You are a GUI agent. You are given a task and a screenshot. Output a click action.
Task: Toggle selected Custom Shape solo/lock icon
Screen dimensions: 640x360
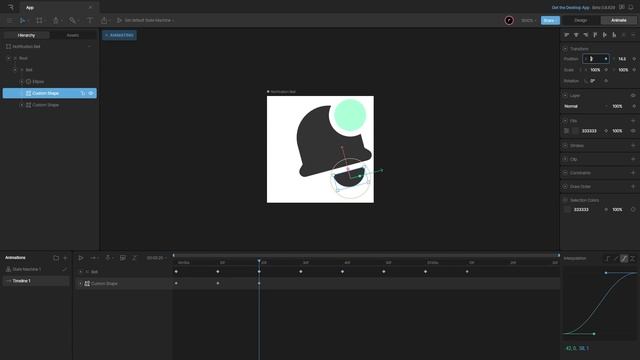[83, 93]
